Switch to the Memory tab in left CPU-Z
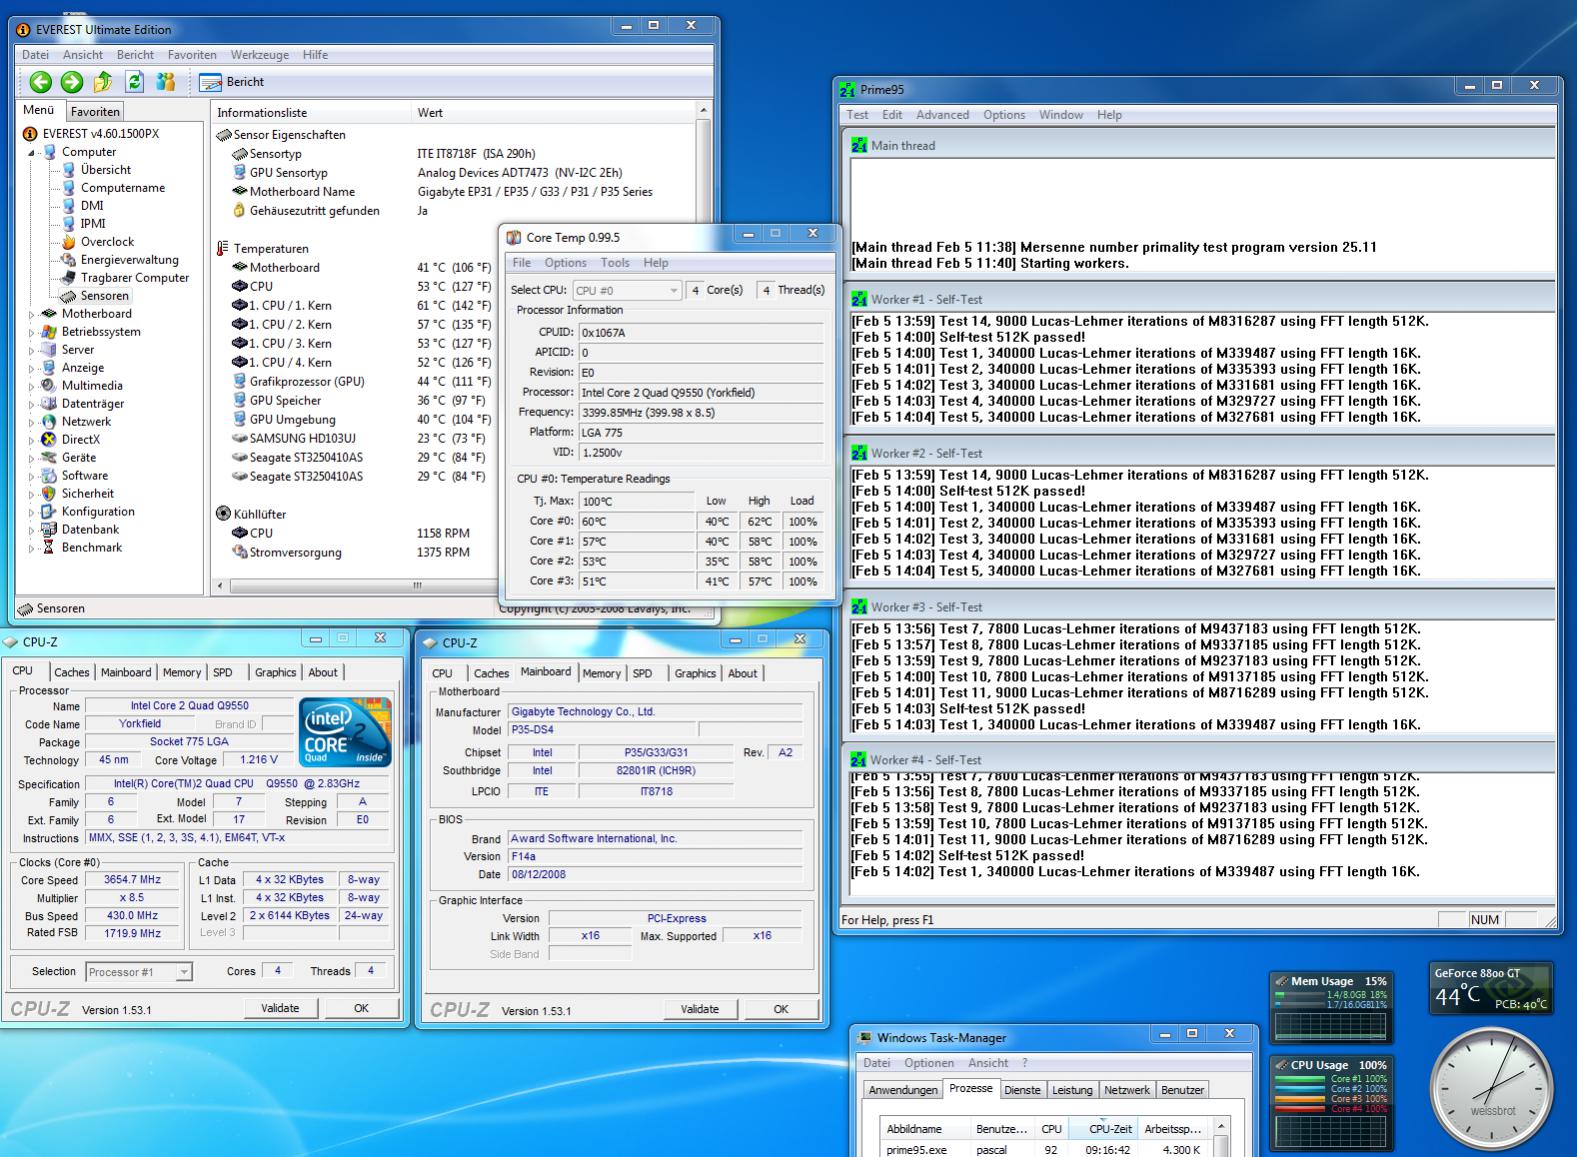Image resolution: width=1577 pixels, height=1157 pixels. (182, 673)
